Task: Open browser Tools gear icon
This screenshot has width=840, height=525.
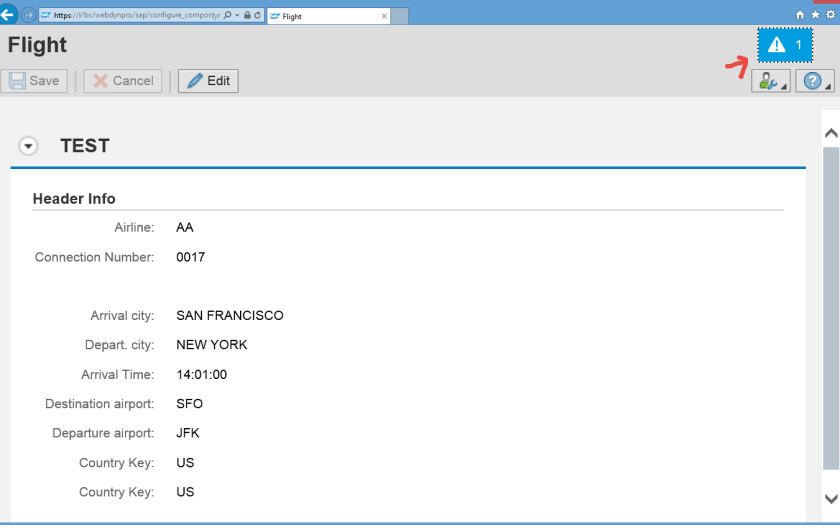Action: click(830, 14)
